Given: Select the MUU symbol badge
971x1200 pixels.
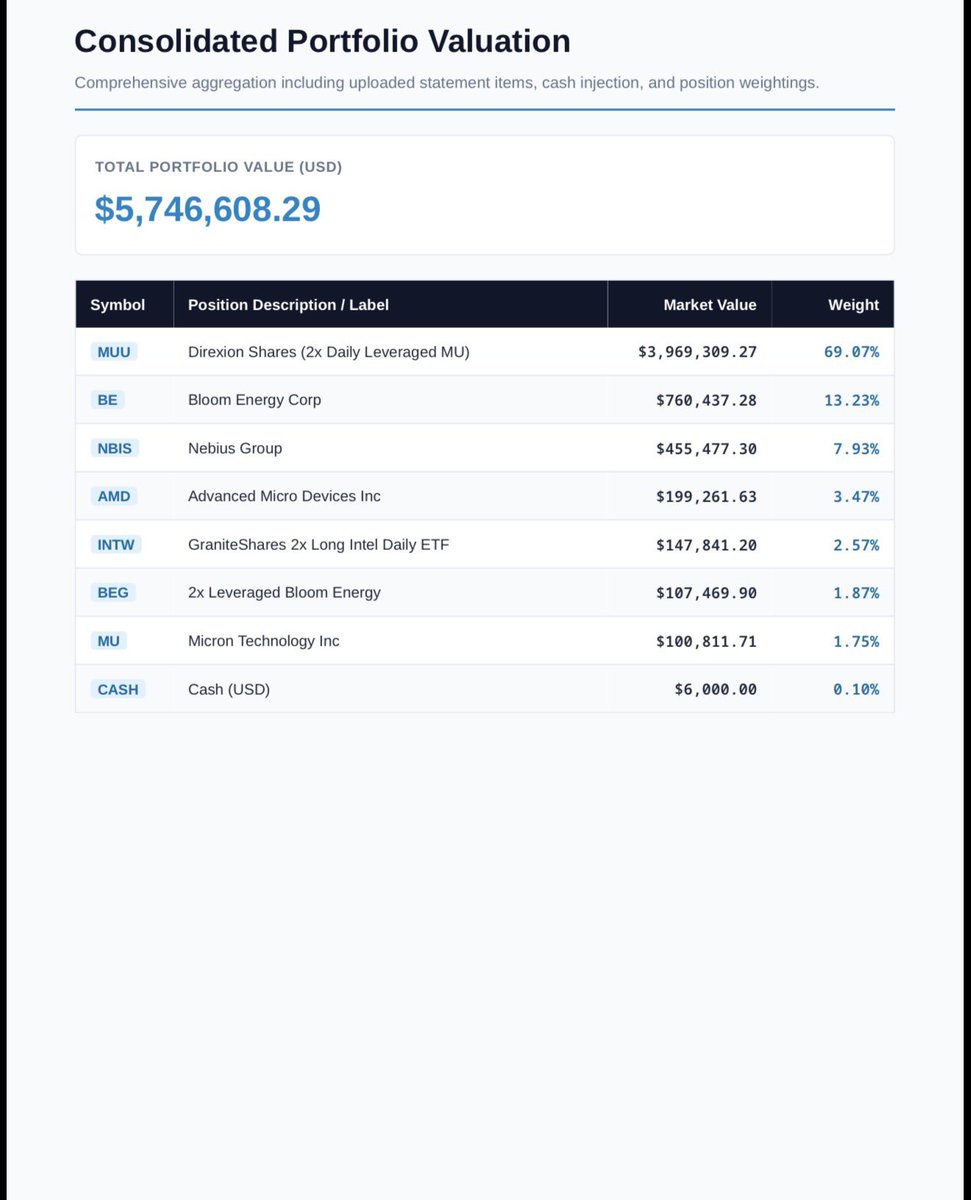Looking at the screenshot, I should coord(114,352).
